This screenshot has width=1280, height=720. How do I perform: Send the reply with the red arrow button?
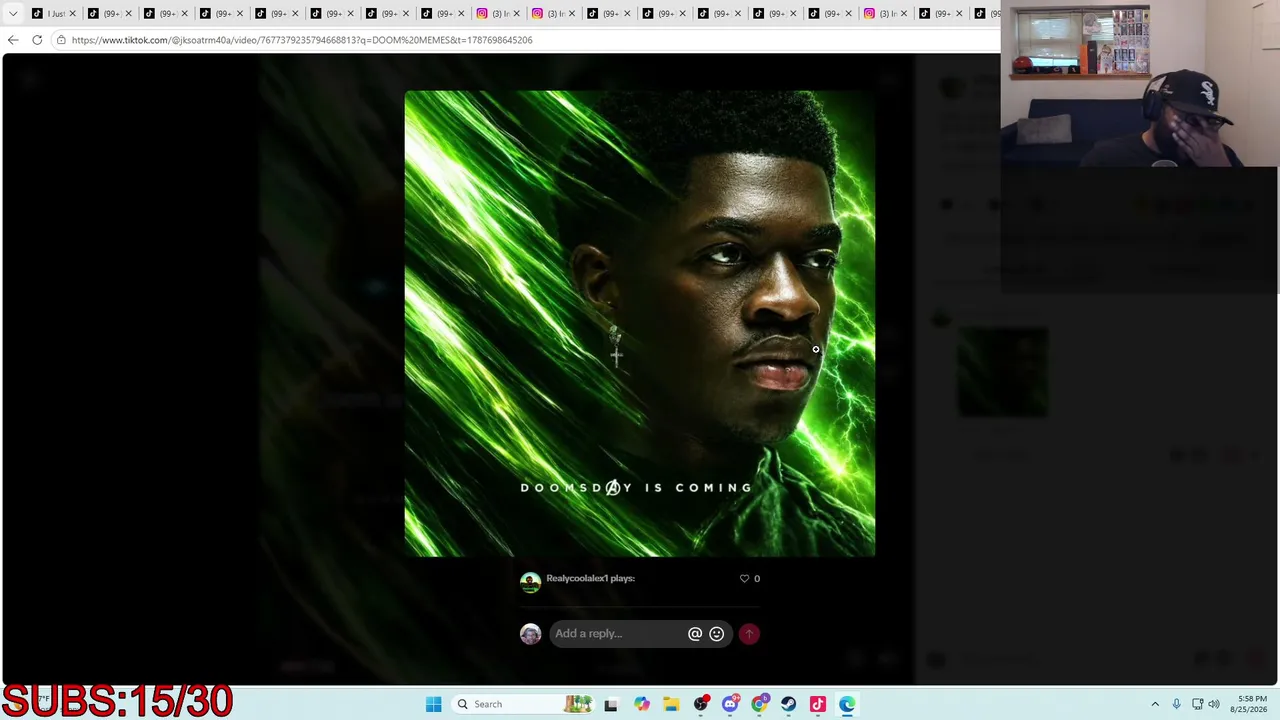pos(749,633)
